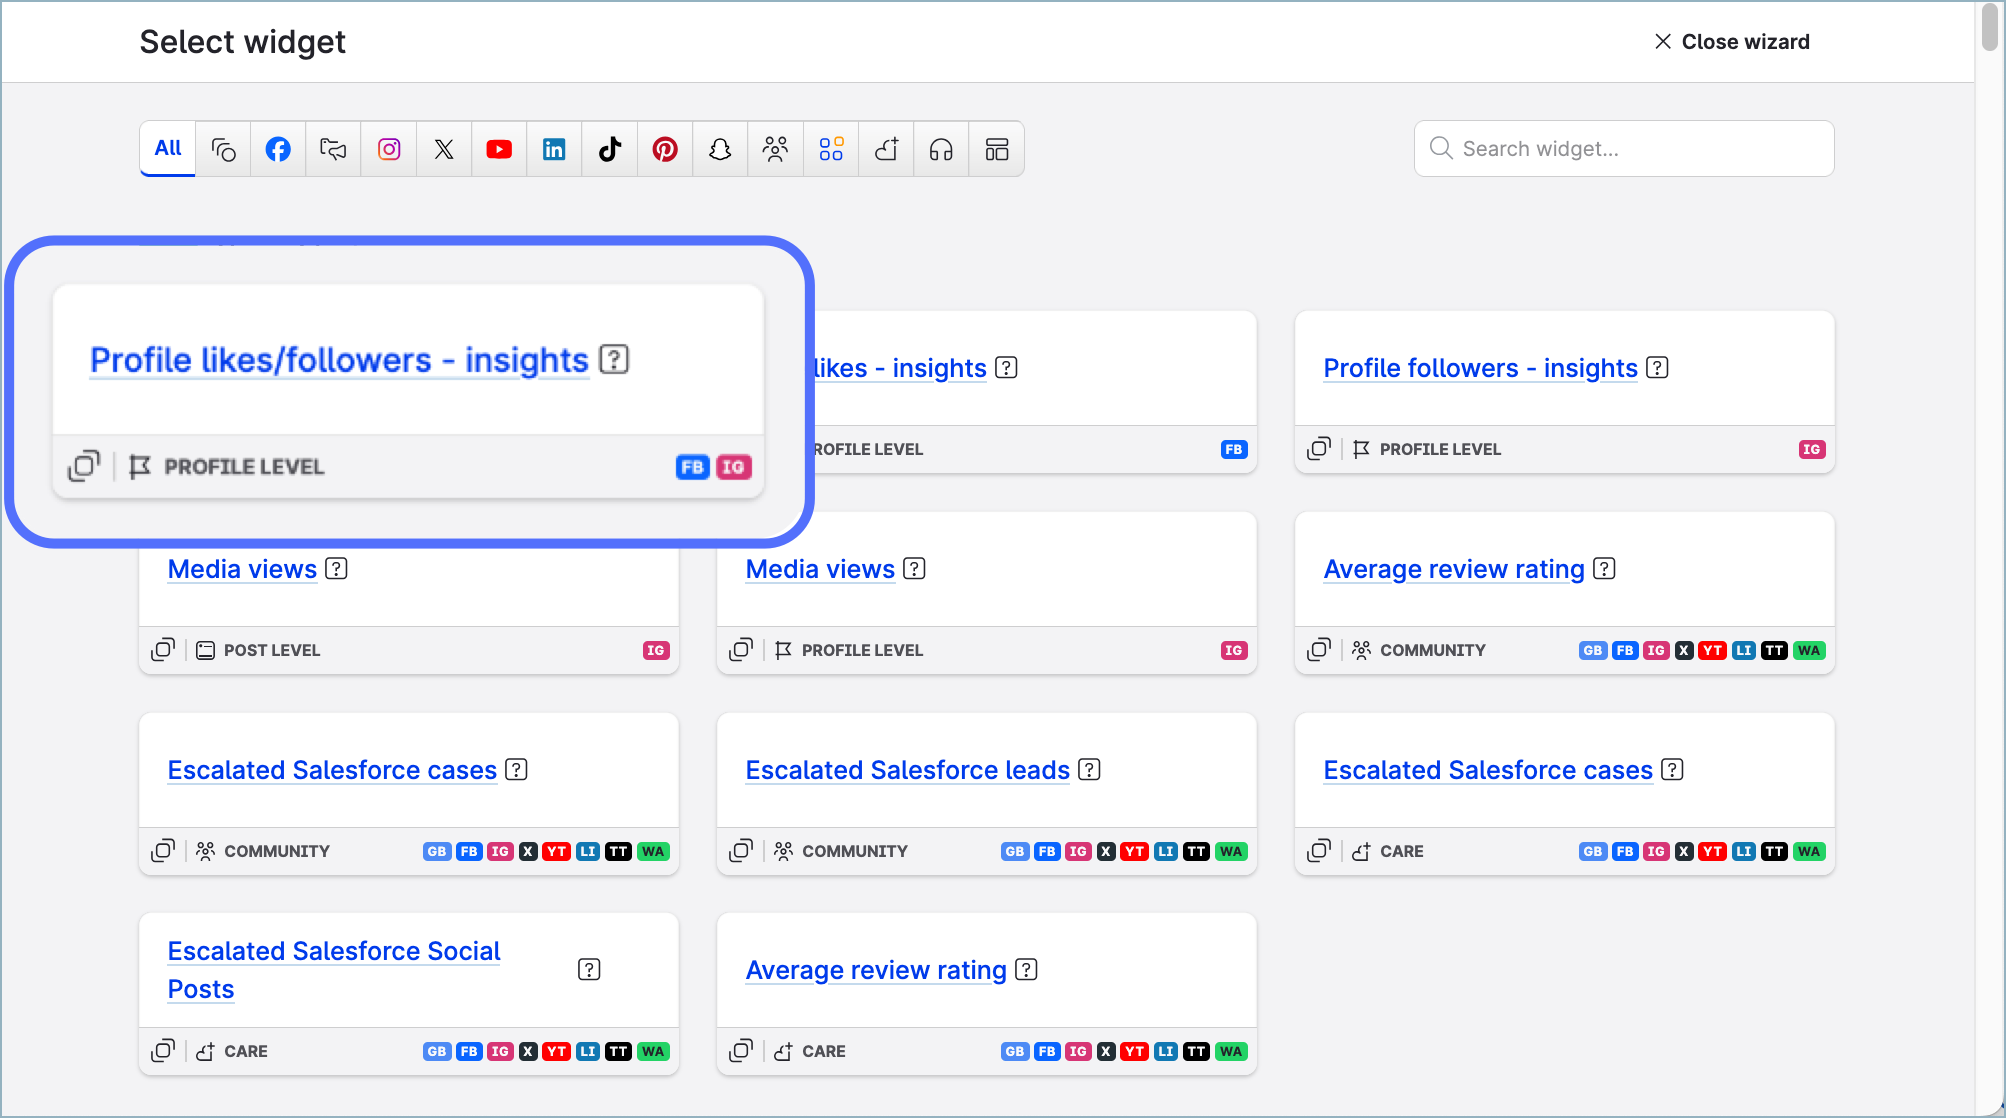Viewport: 2006px width, 1118px height.
Task: Click the vertical scrollbar thumb
Action: point(1989,28)
